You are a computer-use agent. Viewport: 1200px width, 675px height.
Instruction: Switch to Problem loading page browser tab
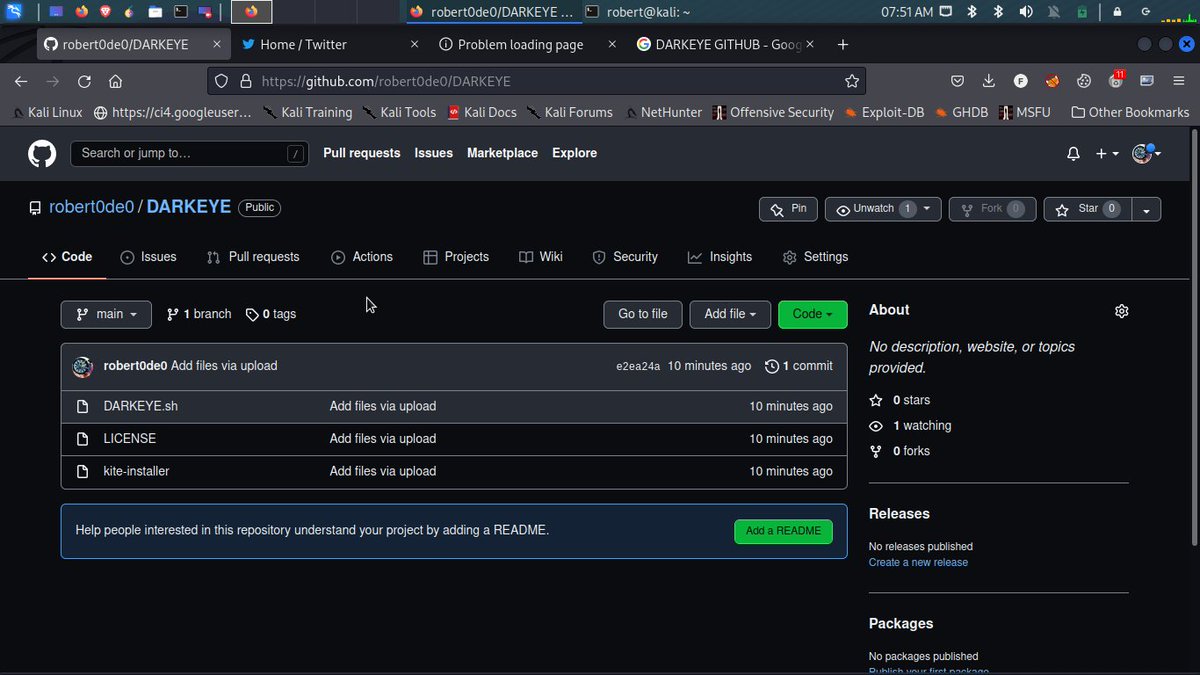coord(528,45)
